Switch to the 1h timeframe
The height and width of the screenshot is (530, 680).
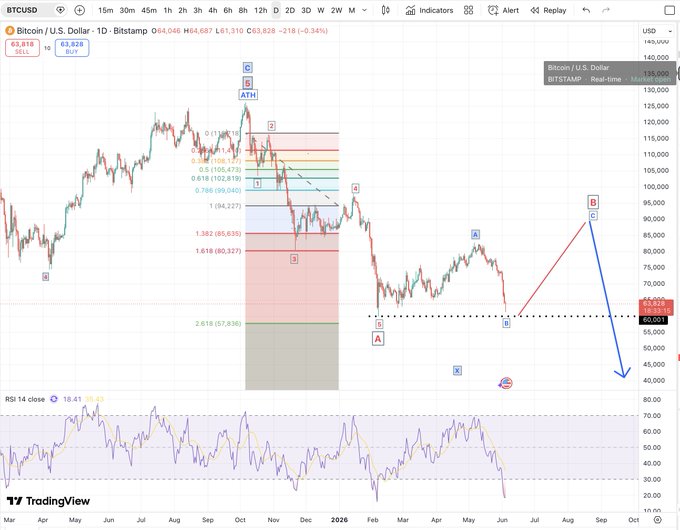(x=168, y=10)
